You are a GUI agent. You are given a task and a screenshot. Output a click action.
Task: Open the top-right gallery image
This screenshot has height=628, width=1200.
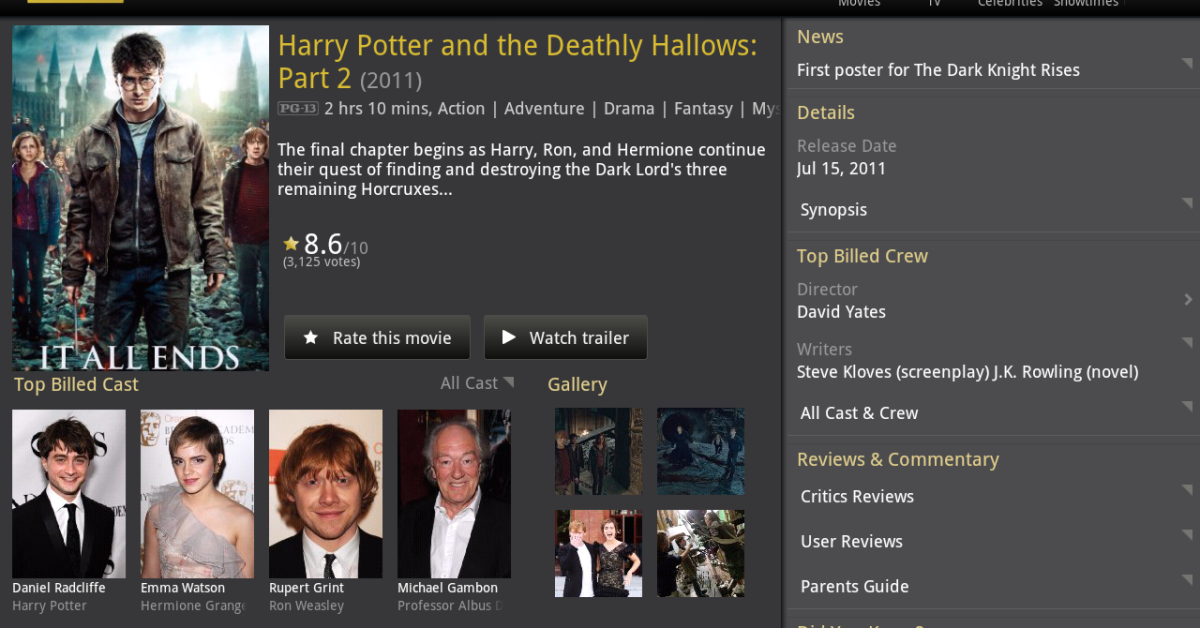tap(700, 451)
